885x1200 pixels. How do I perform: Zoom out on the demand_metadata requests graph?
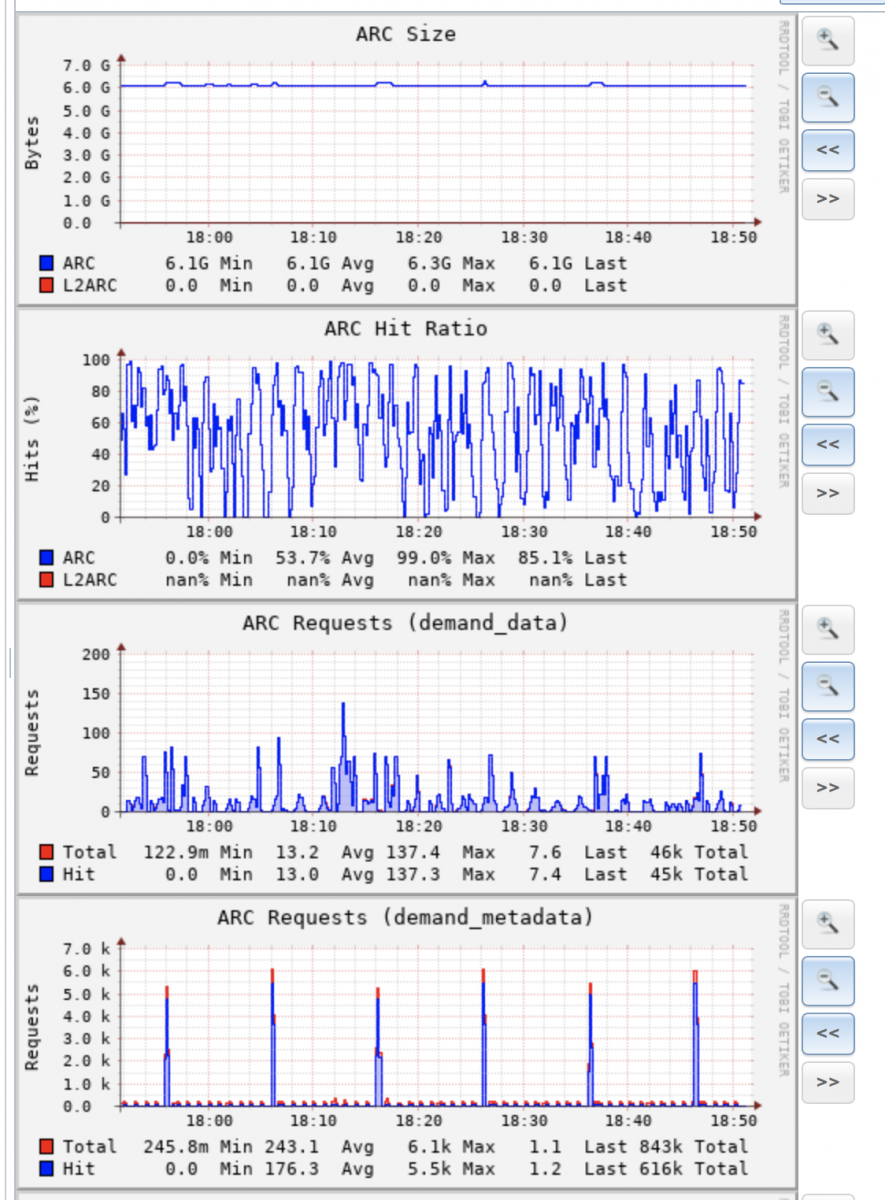827,980
